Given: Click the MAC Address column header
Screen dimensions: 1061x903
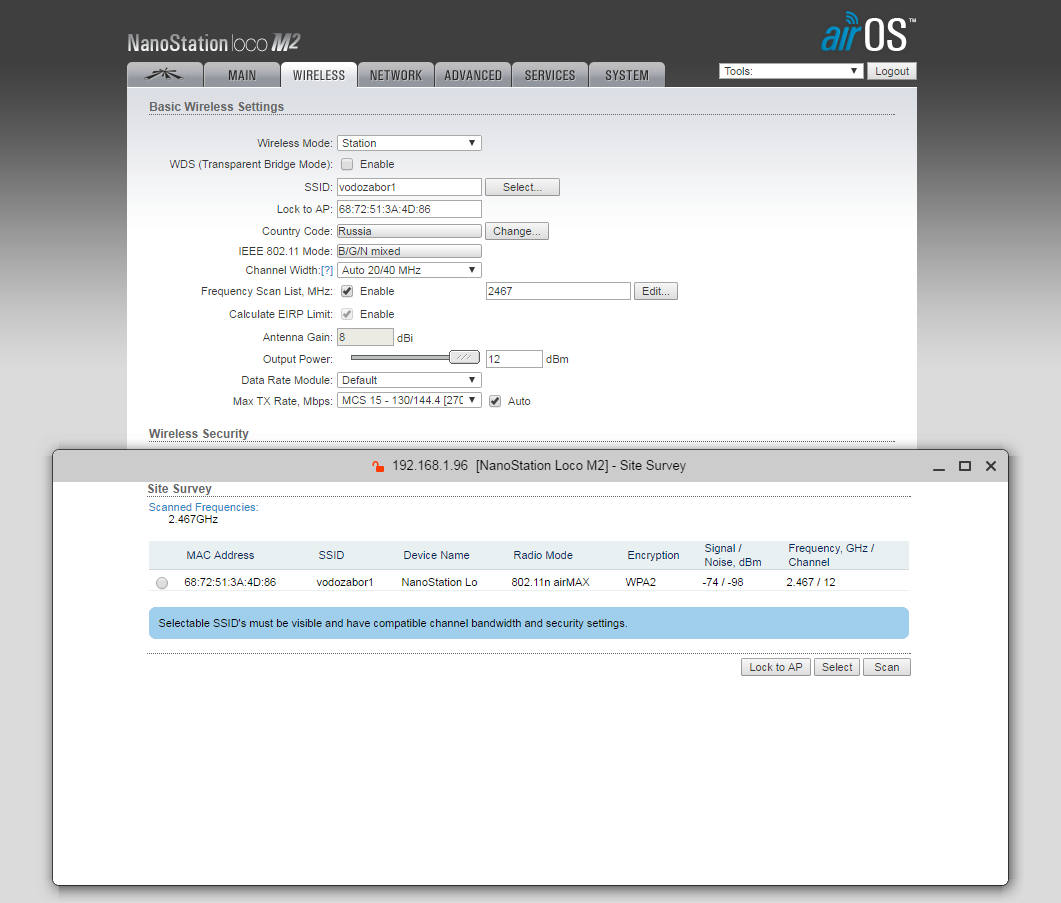Looking at the screenshot, I should click(x=220, y=555).
